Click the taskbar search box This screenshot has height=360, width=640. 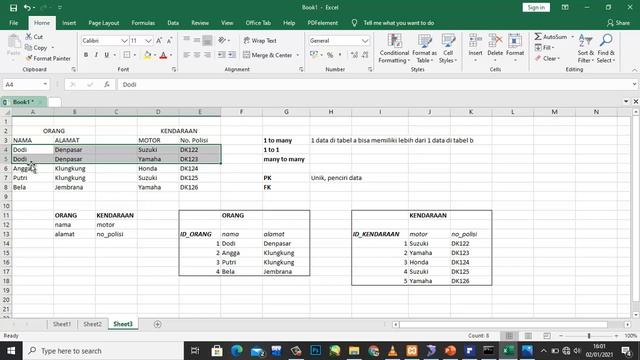pos(103,351)
